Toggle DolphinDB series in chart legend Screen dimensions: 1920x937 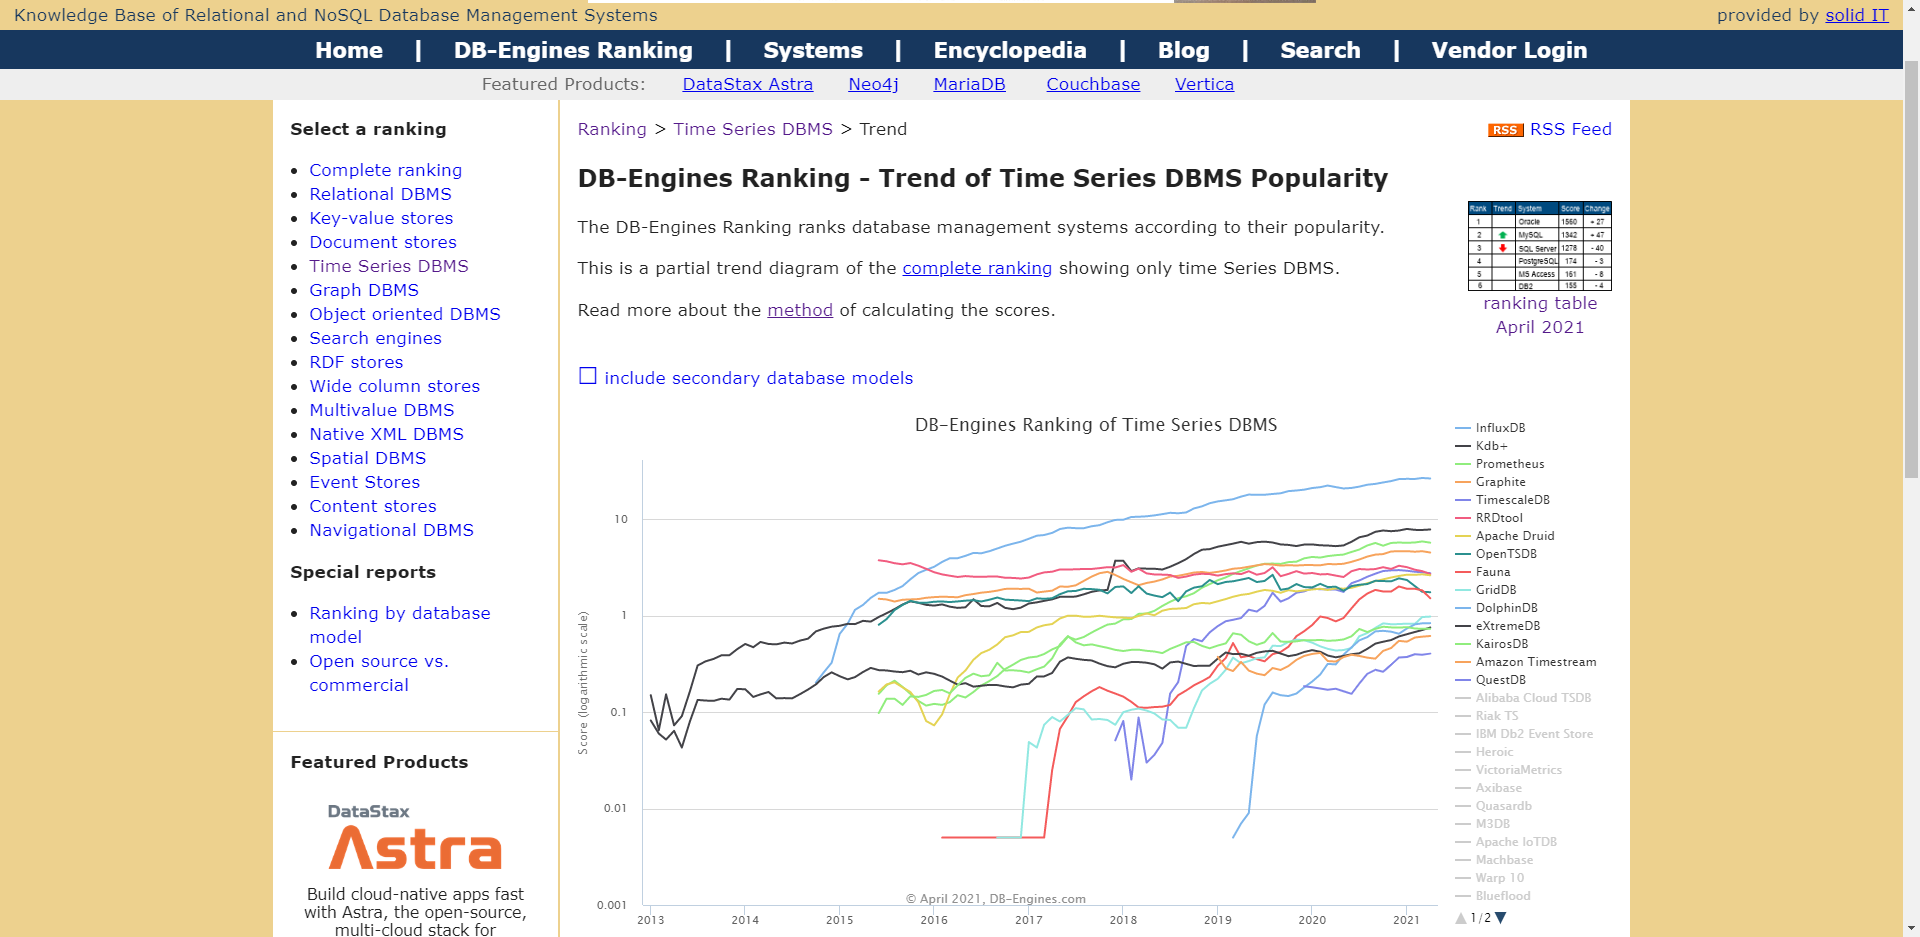1497,608
